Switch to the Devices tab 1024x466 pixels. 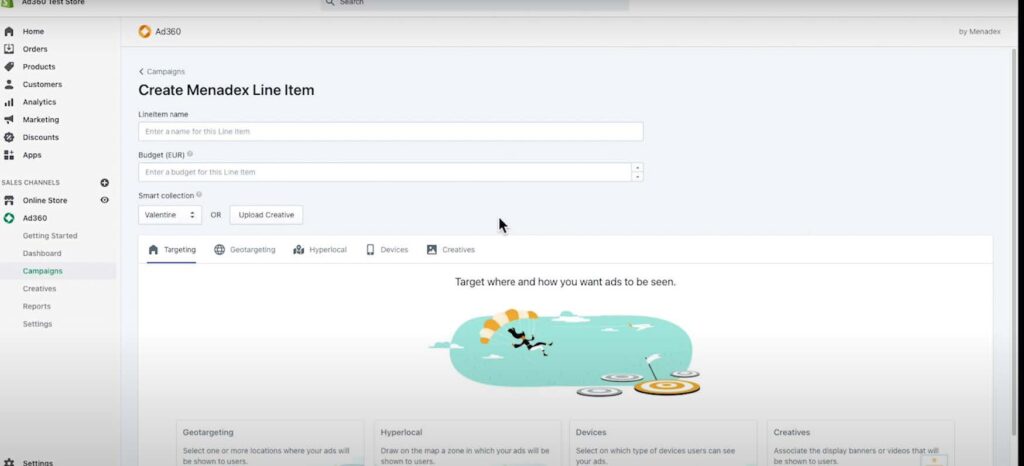coord(387,250)
